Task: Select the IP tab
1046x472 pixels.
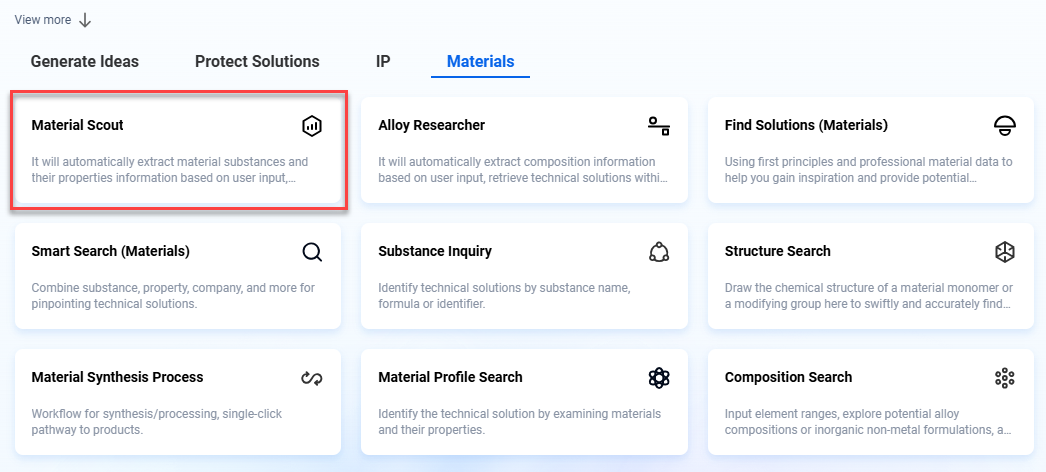Action: pyautogui.click(x=383, y=62)
